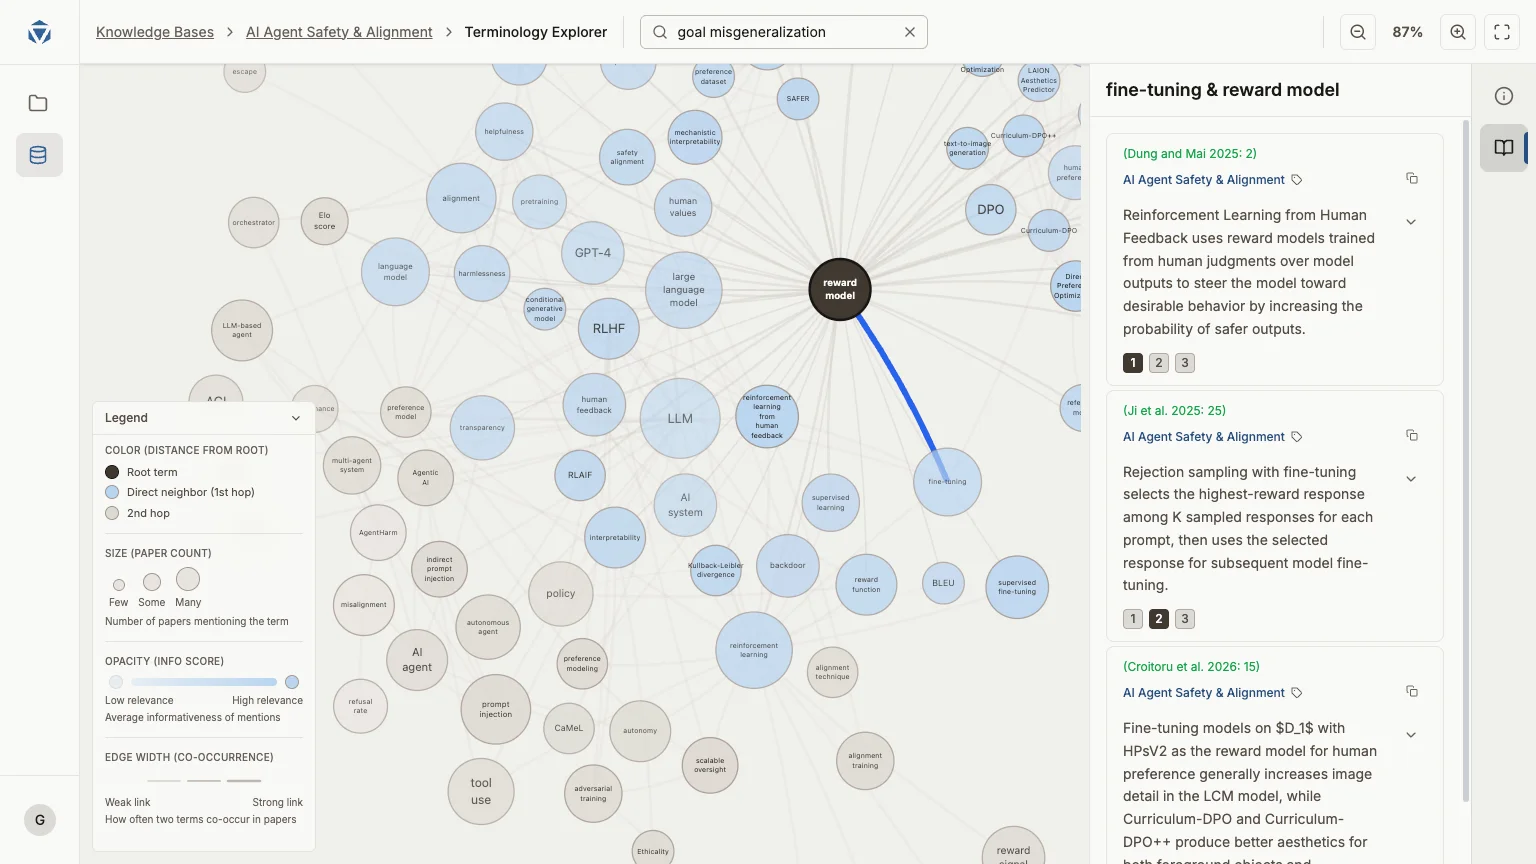Open the Ji et al. 2025 reference
The image size is (1536, 864).
pyautogui.click(x=1174, y=410)
